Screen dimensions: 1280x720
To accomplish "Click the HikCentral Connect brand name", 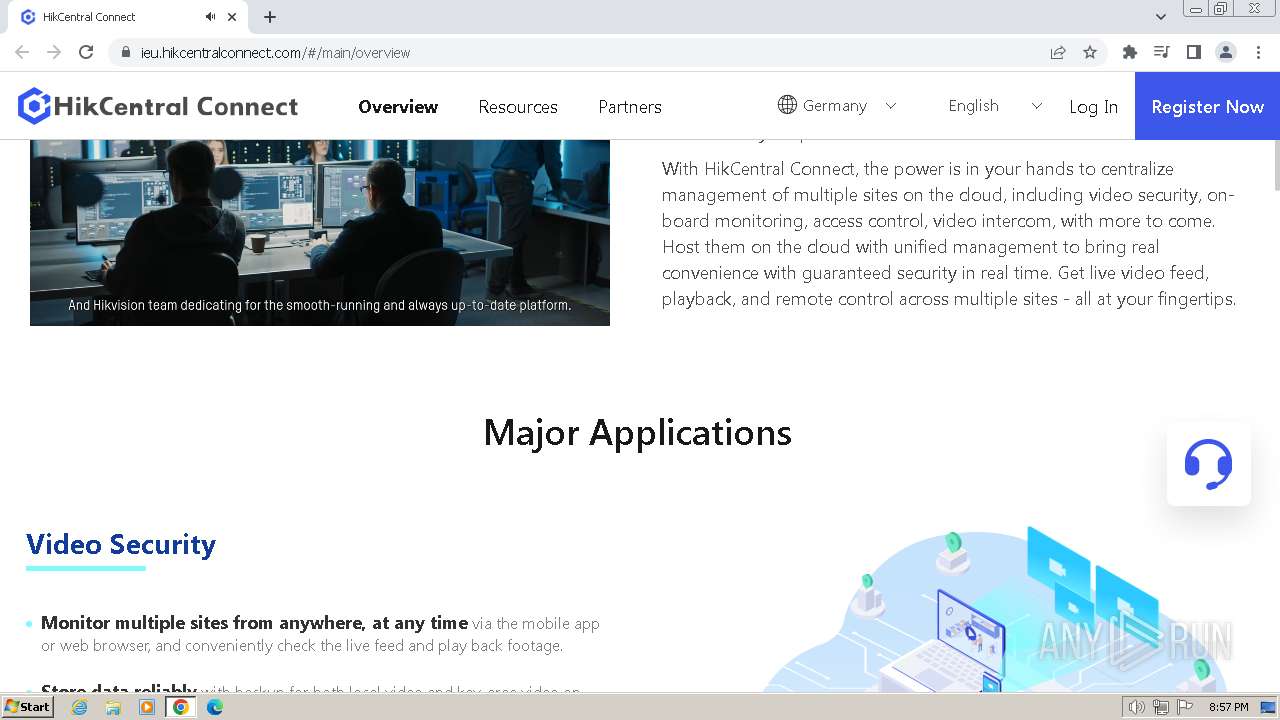I will [177, 107].
